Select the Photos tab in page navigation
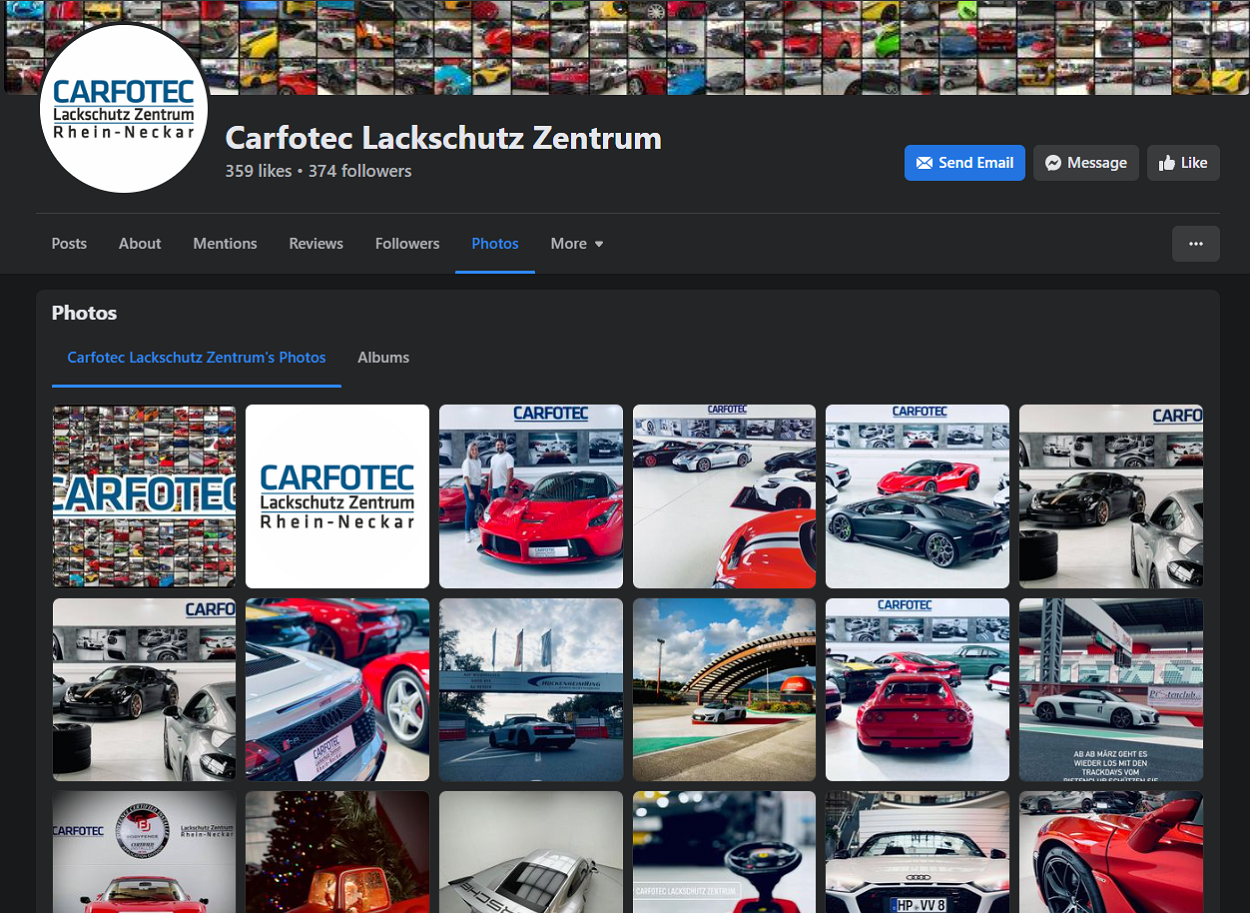 [x=495, y=243]
